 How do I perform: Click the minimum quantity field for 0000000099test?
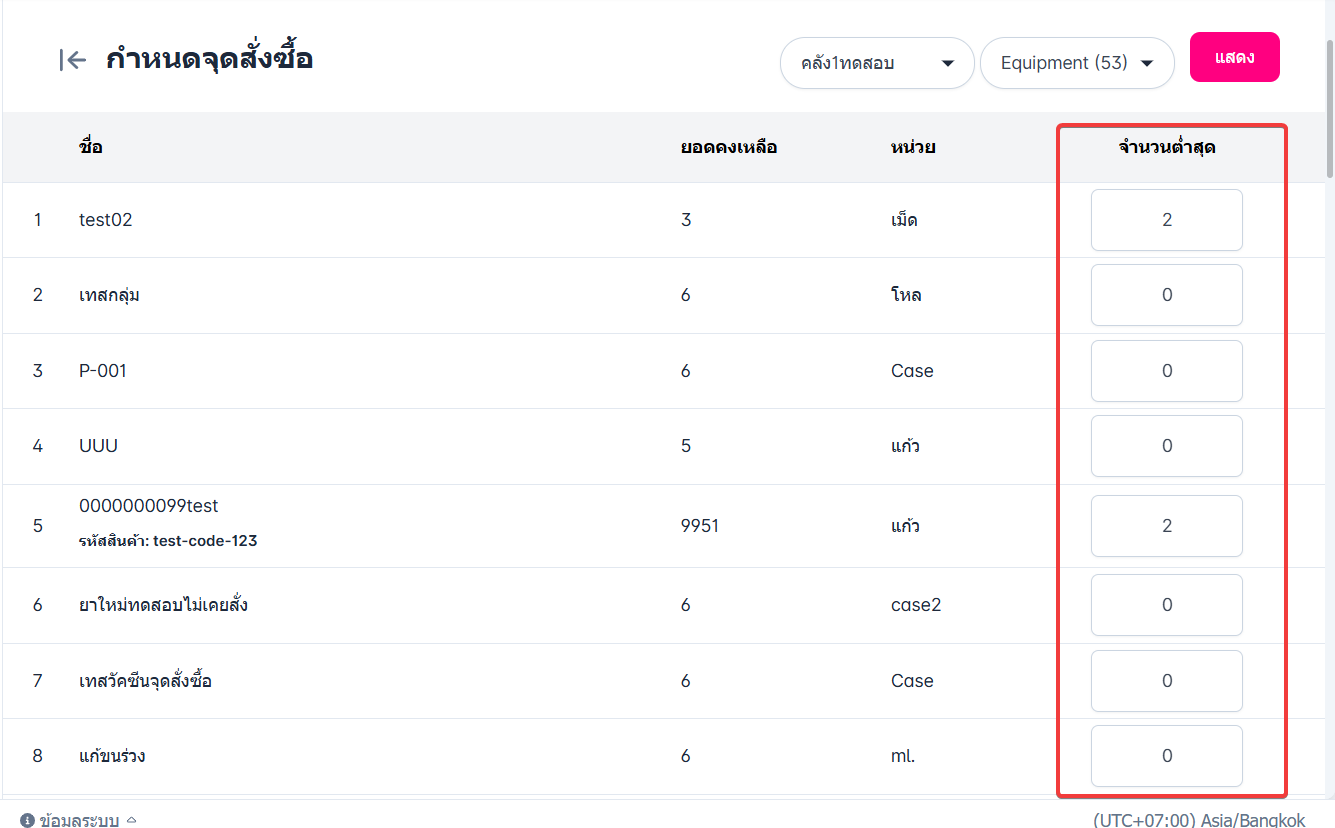[1166, 526]
